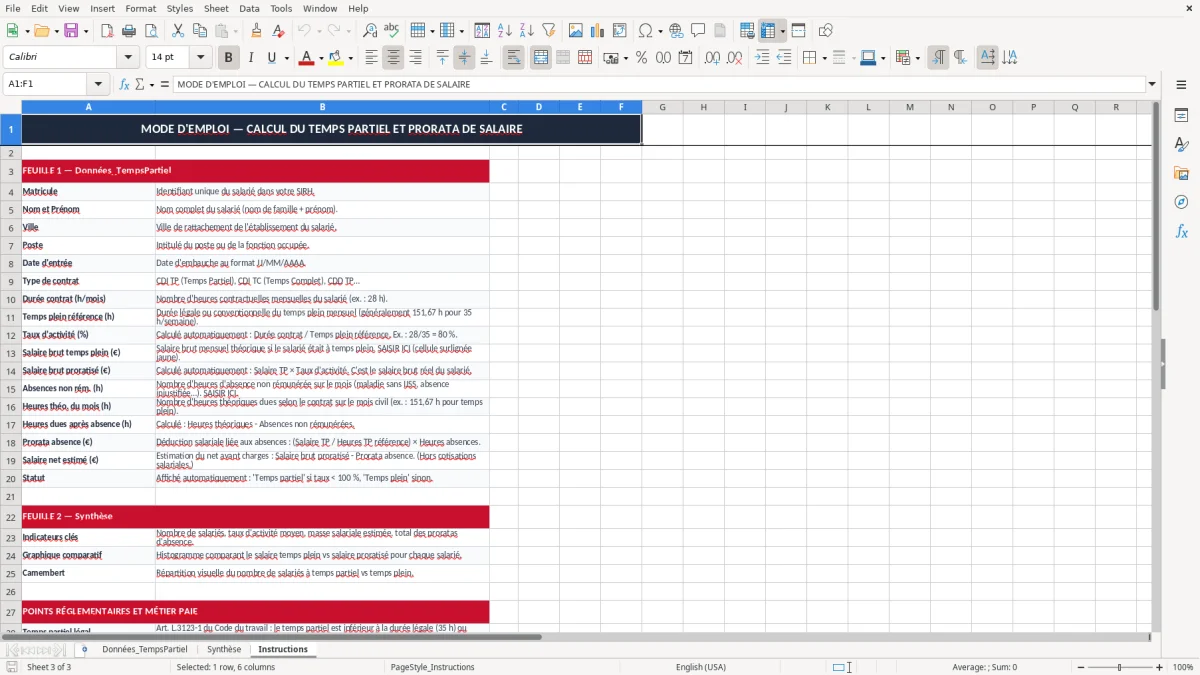This screenshot has width=1200, height=675.
Task: Select the Clone Formatting paintbrush
Action: pyautogui.click(x=257, y=31)
